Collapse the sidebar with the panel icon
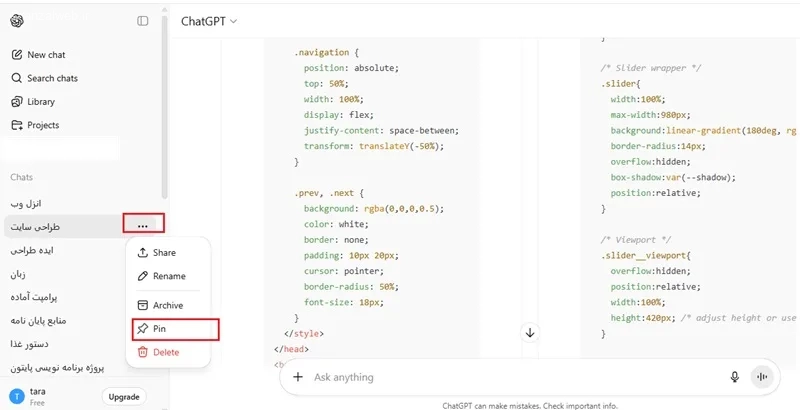Screen dimensions: 800x410 click(143, 21)
